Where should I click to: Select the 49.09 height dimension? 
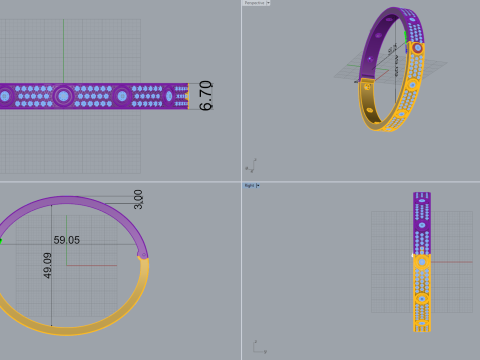click(47, 265)
